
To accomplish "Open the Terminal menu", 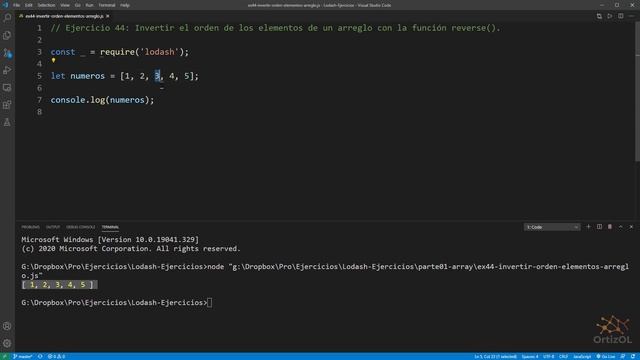I will tap(107, 5).
